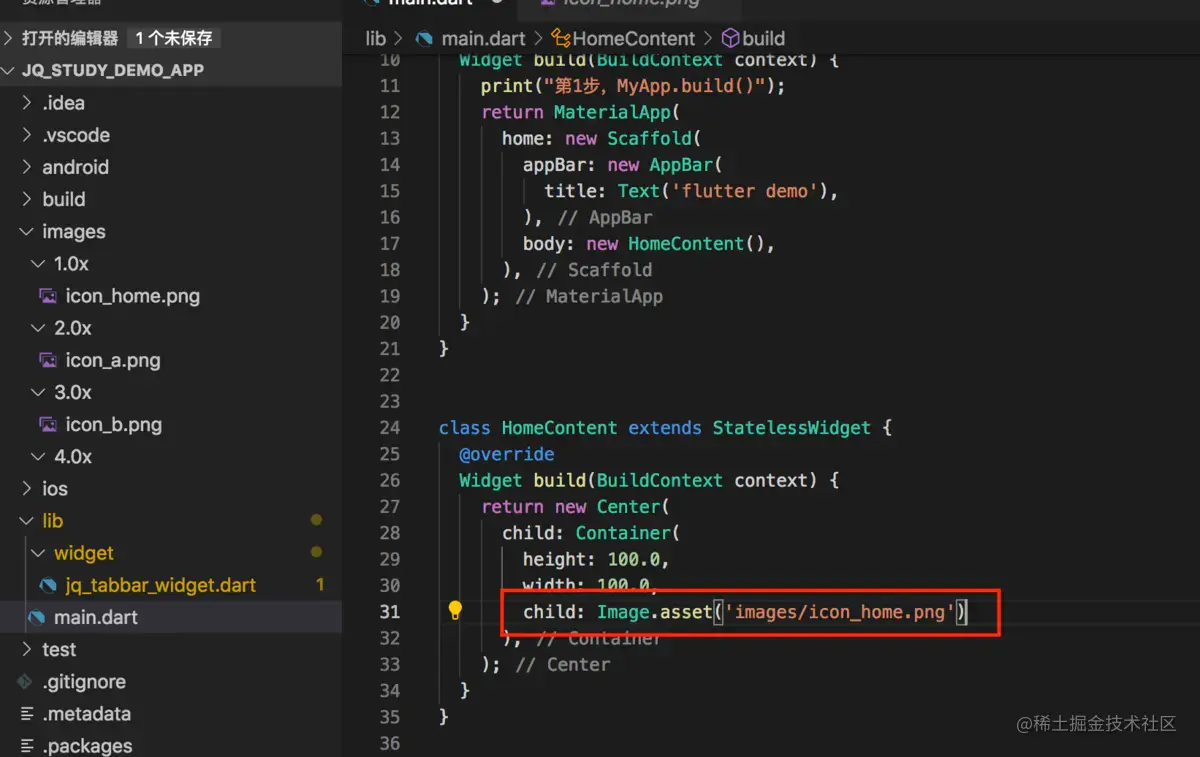Expand the test folder

click(26, 649)
